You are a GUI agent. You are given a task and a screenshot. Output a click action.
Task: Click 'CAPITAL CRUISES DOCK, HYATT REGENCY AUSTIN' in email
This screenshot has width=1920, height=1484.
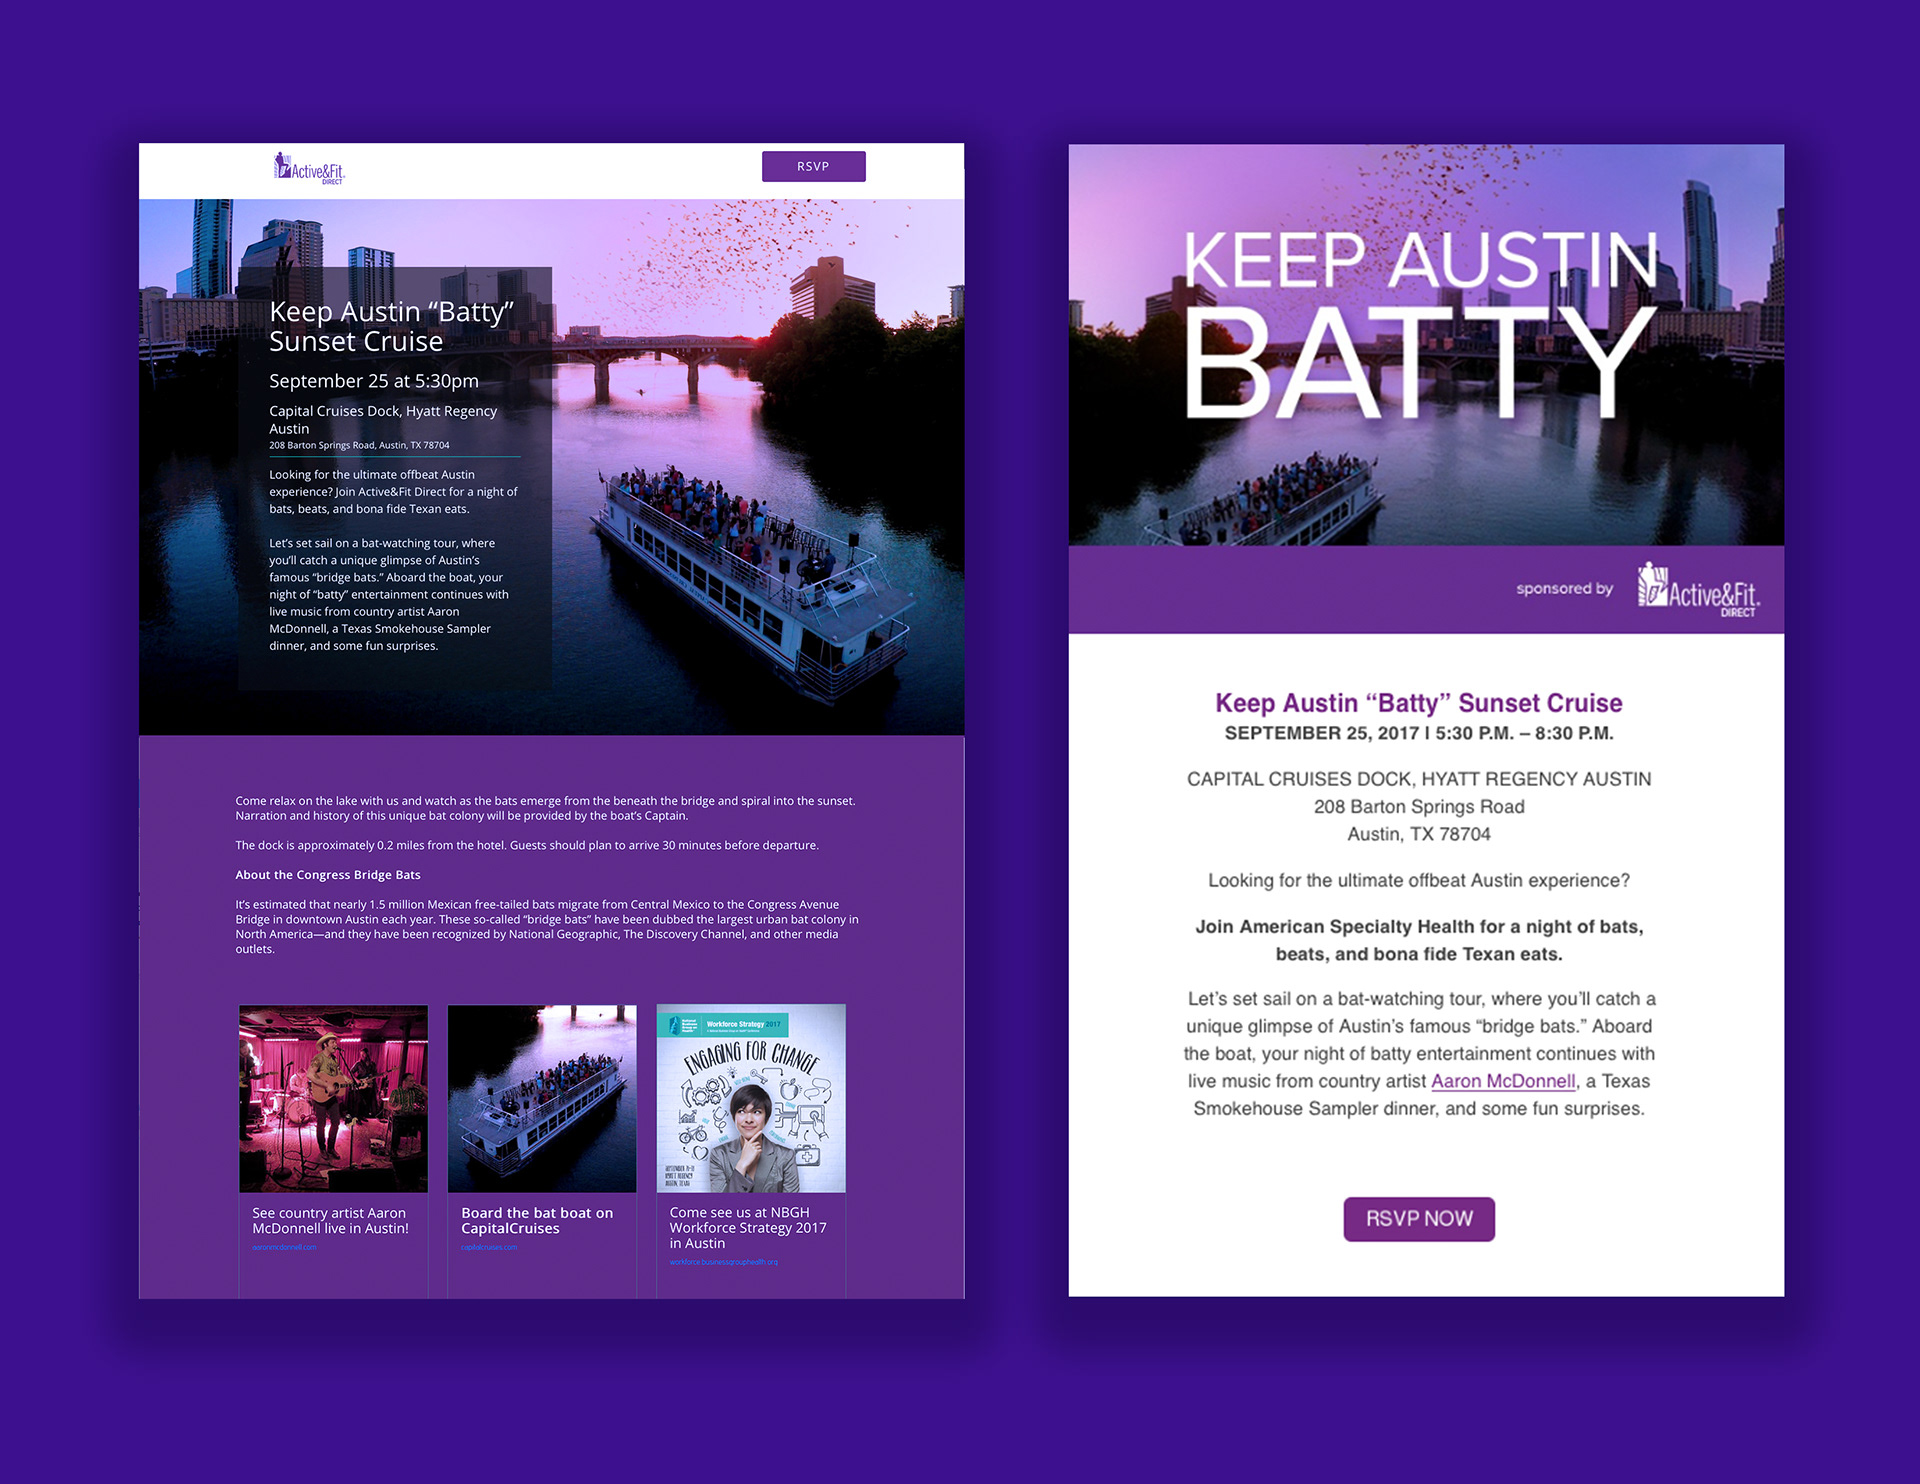pos(1418,779)
